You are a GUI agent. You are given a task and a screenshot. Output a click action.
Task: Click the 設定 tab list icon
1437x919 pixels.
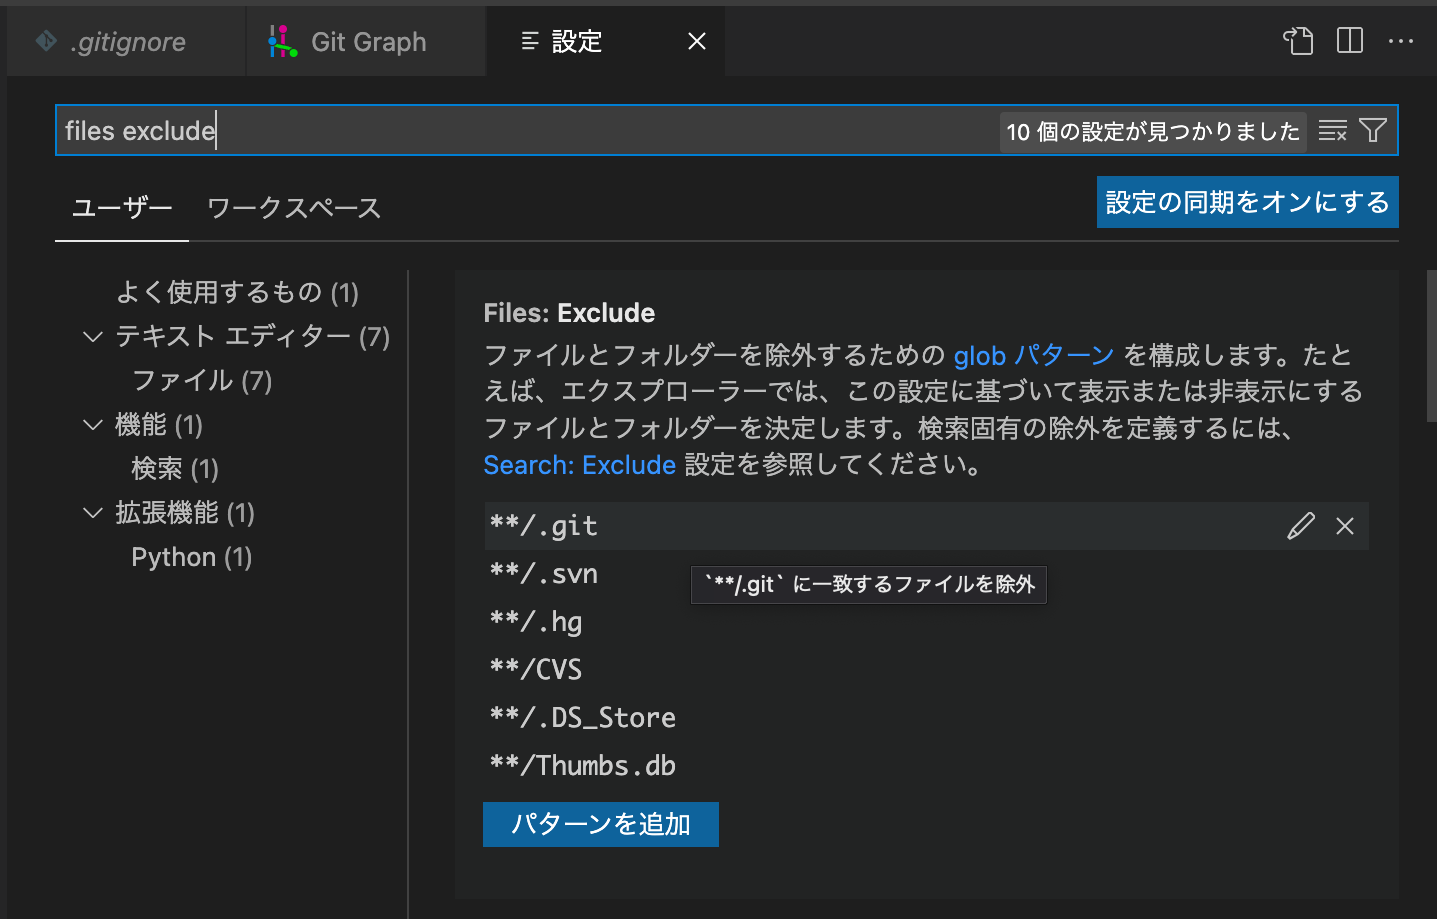coord(528,41)
